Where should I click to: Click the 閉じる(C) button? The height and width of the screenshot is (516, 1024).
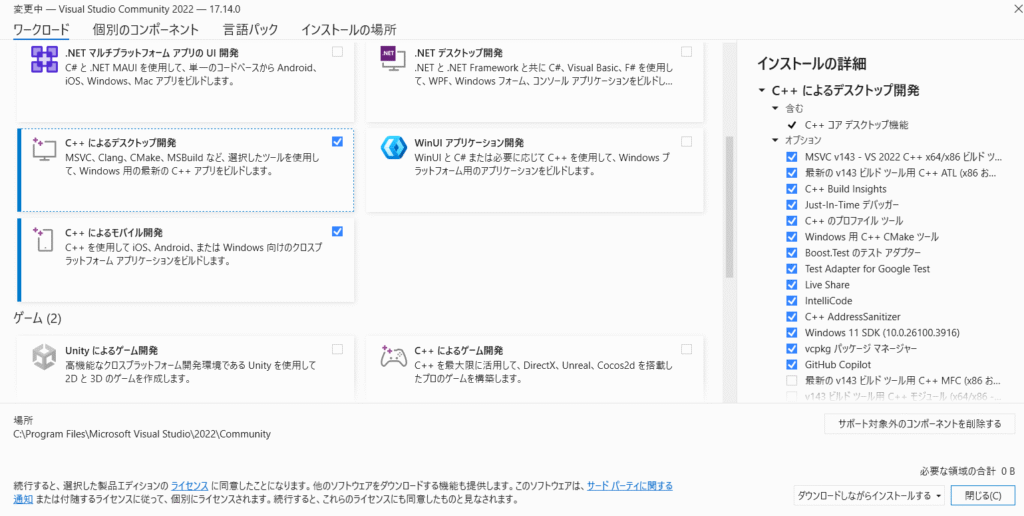(x=984, y=496)
